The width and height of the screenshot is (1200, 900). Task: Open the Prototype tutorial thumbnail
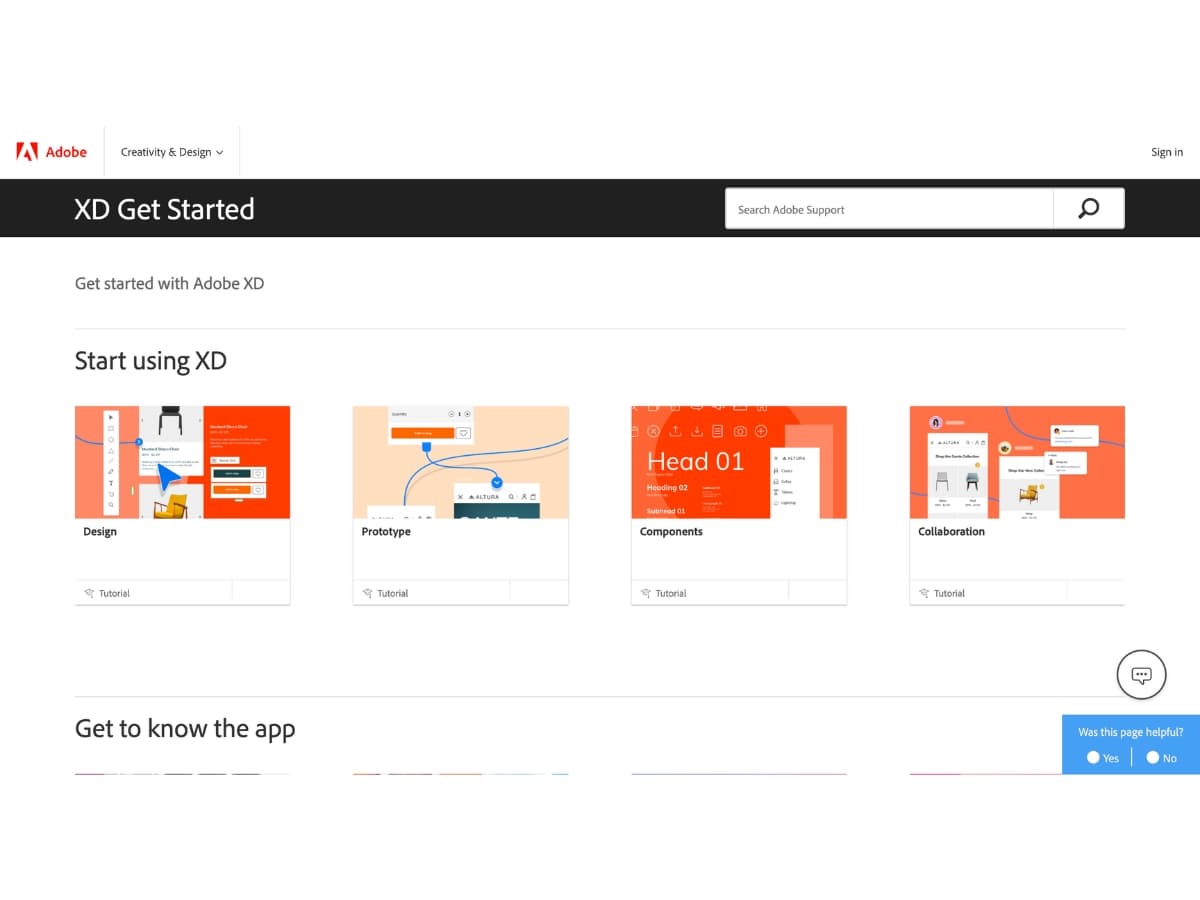(x=461, y=462)
